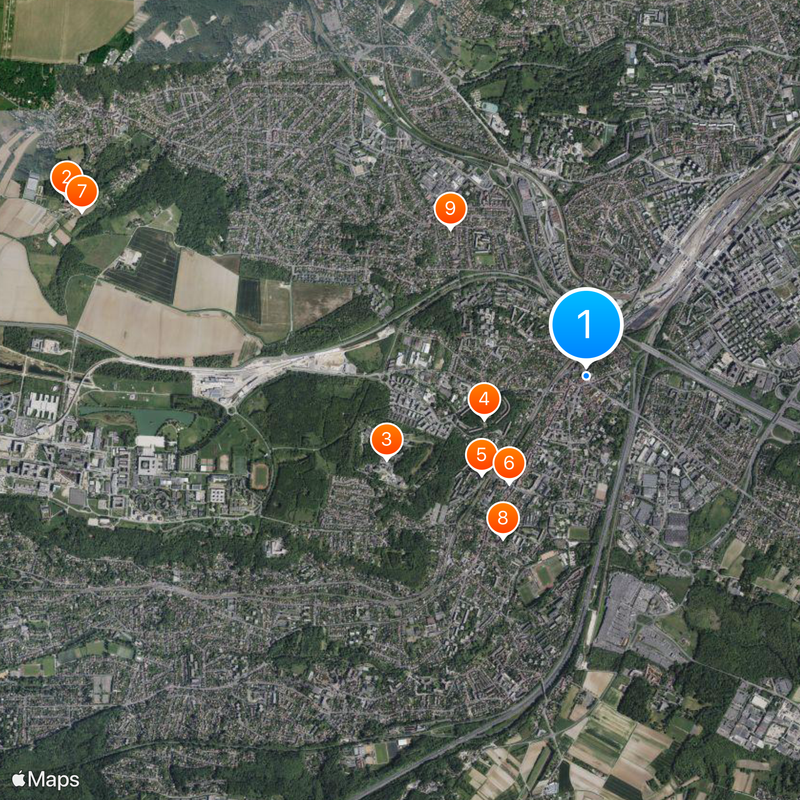The image size is (800, 800).
Task: Click the orange pin labeled 5
Action: 481,455
